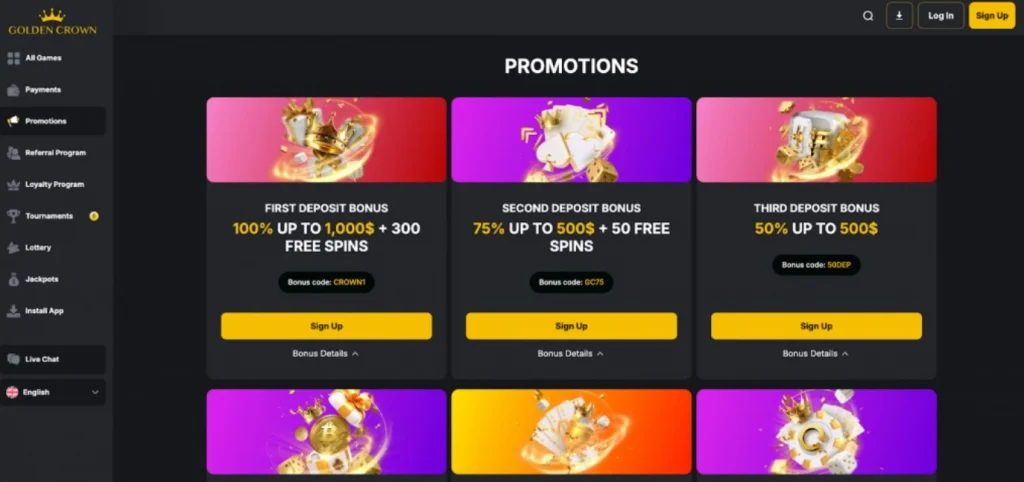Collapse Bonus Details under Second Deposit Bonus
Viewport: 1024px width, 482px height.
click(571, 353)
